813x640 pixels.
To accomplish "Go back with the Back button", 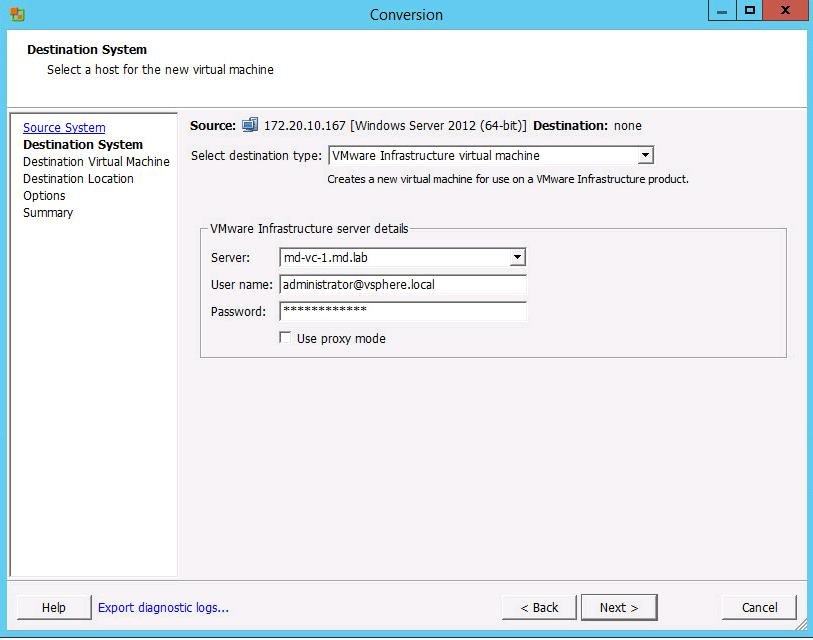I will pyautogui.click(x=539, y=607).
